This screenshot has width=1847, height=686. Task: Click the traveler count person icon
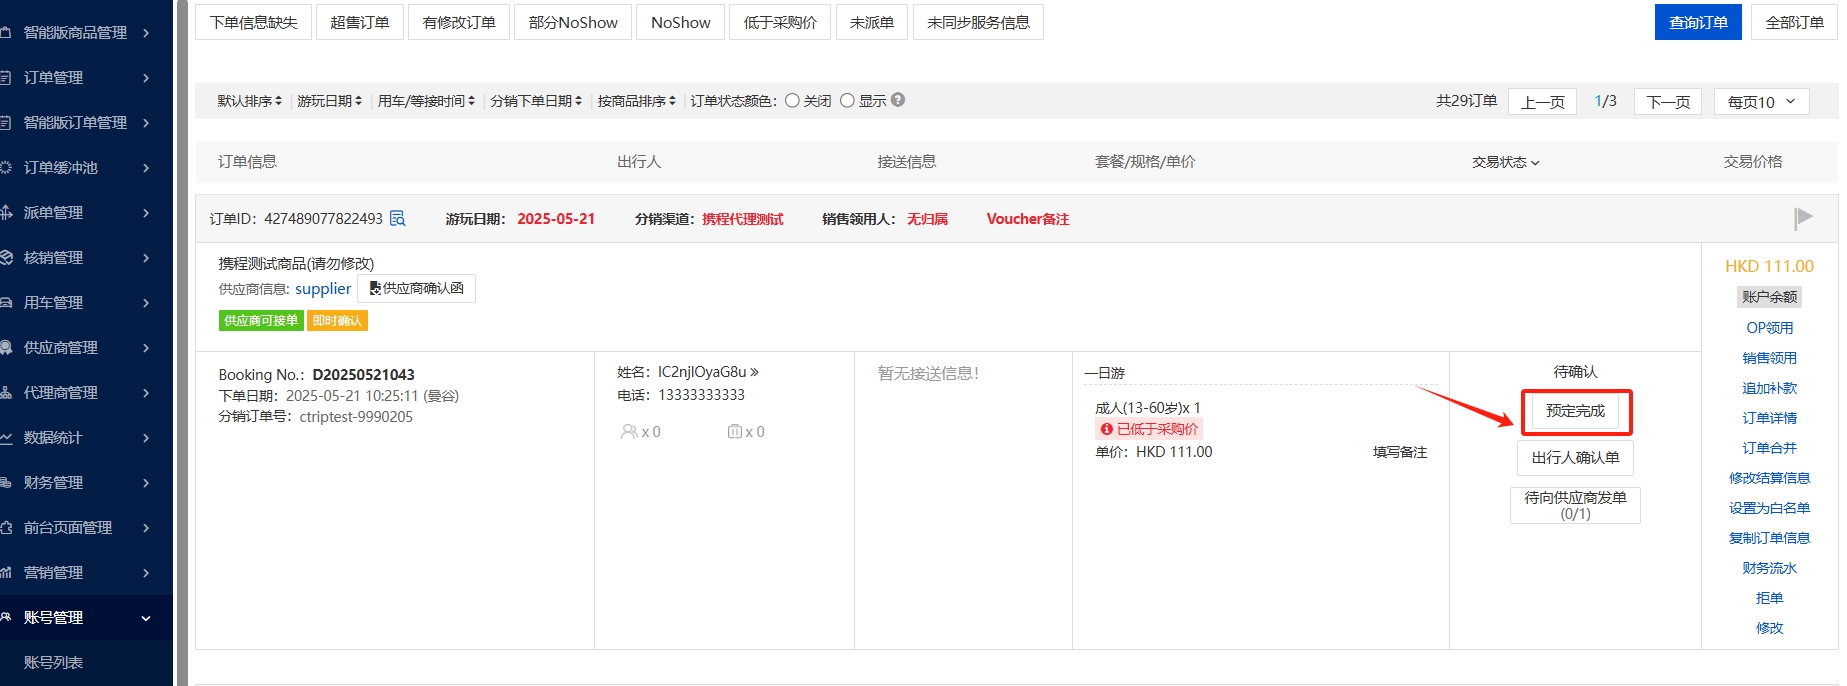coord(629,431)
